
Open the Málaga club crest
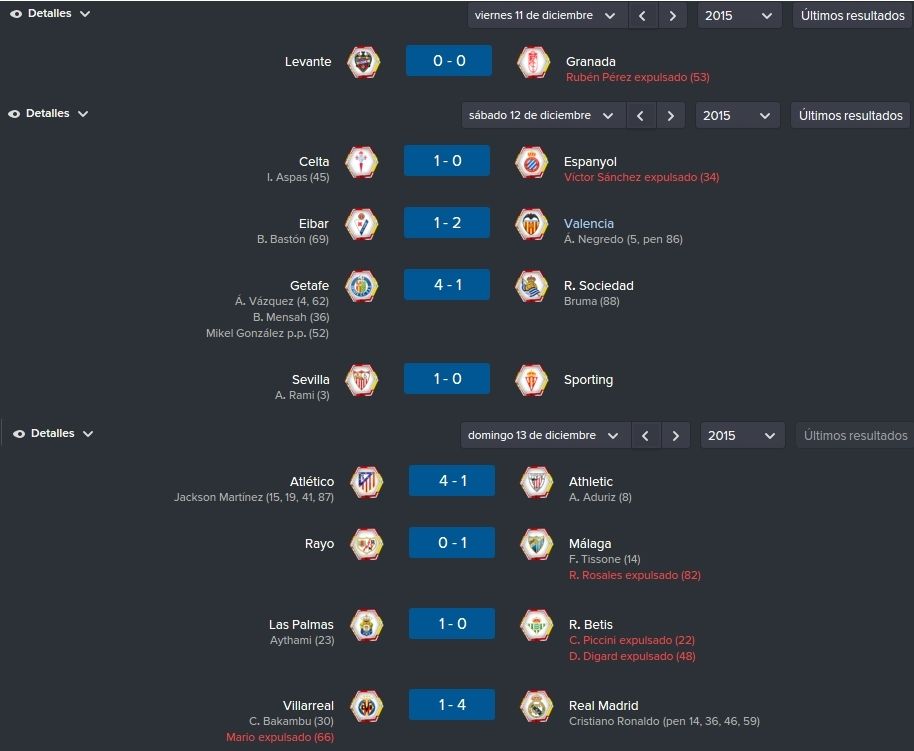coord(536,544)
